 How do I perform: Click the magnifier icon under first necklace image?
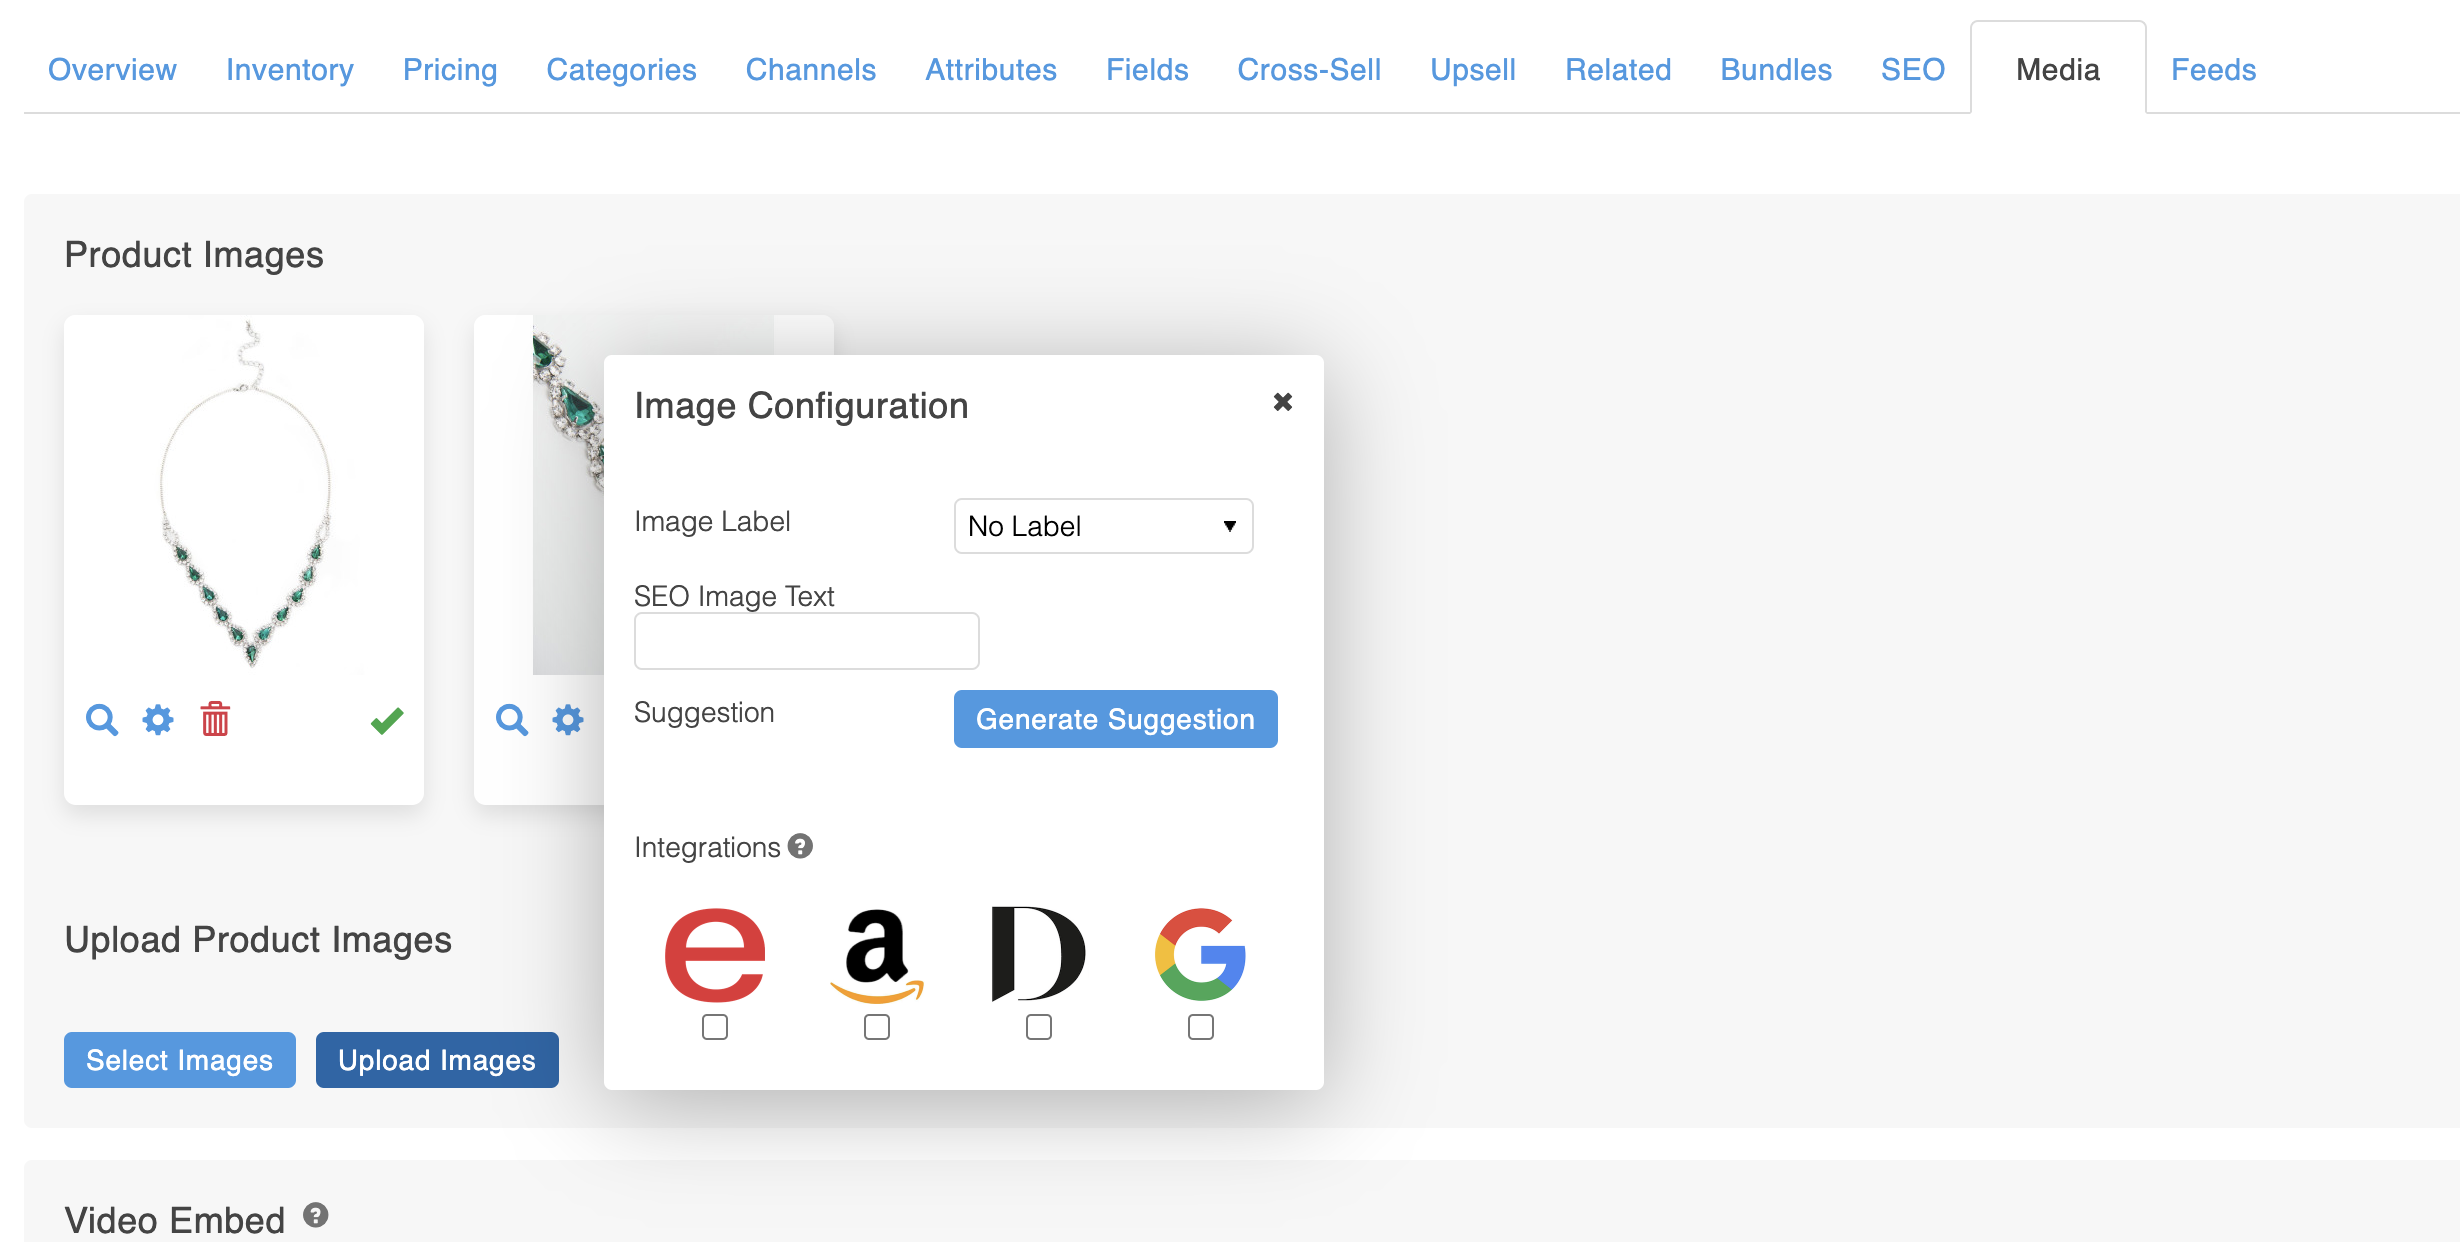tap(102, 720)
